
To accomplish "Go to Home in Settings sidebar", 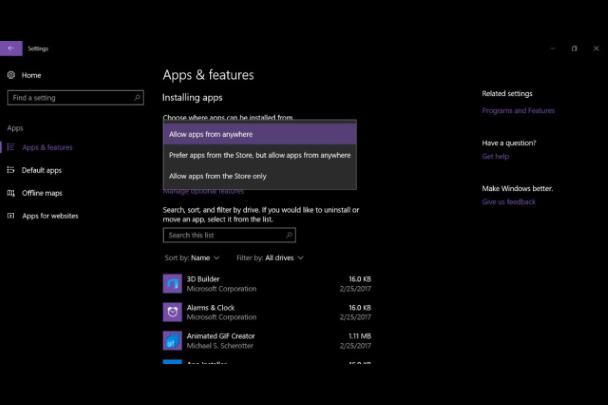I will pos(31,75).
